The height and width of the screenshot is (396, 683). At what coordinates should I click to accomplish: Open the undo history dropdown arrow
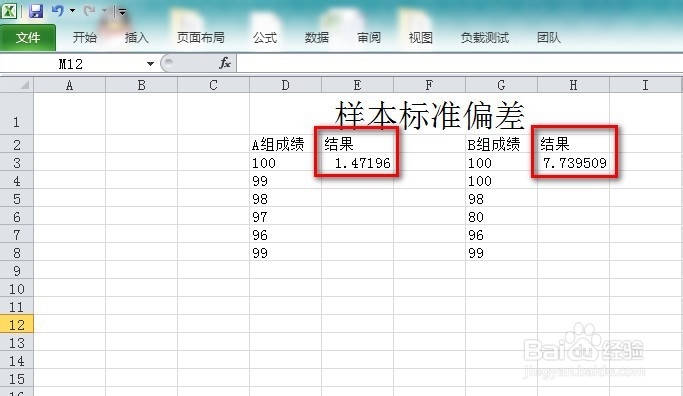pos(72,10)
